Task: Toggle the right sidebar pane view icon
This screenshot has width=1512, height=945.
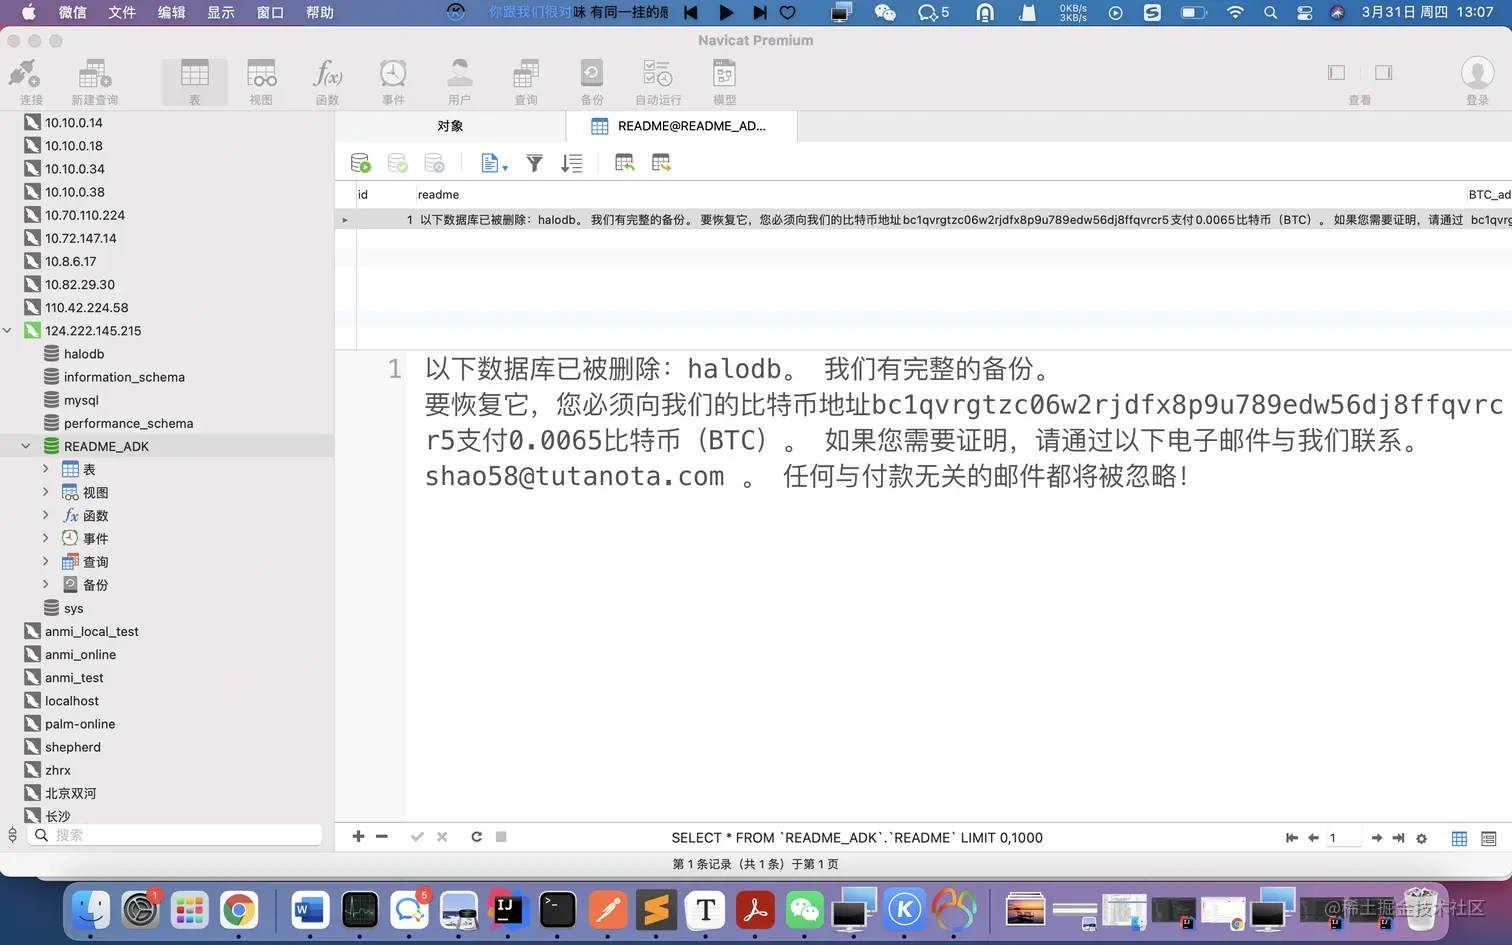Action: (x=1383, y=72)
